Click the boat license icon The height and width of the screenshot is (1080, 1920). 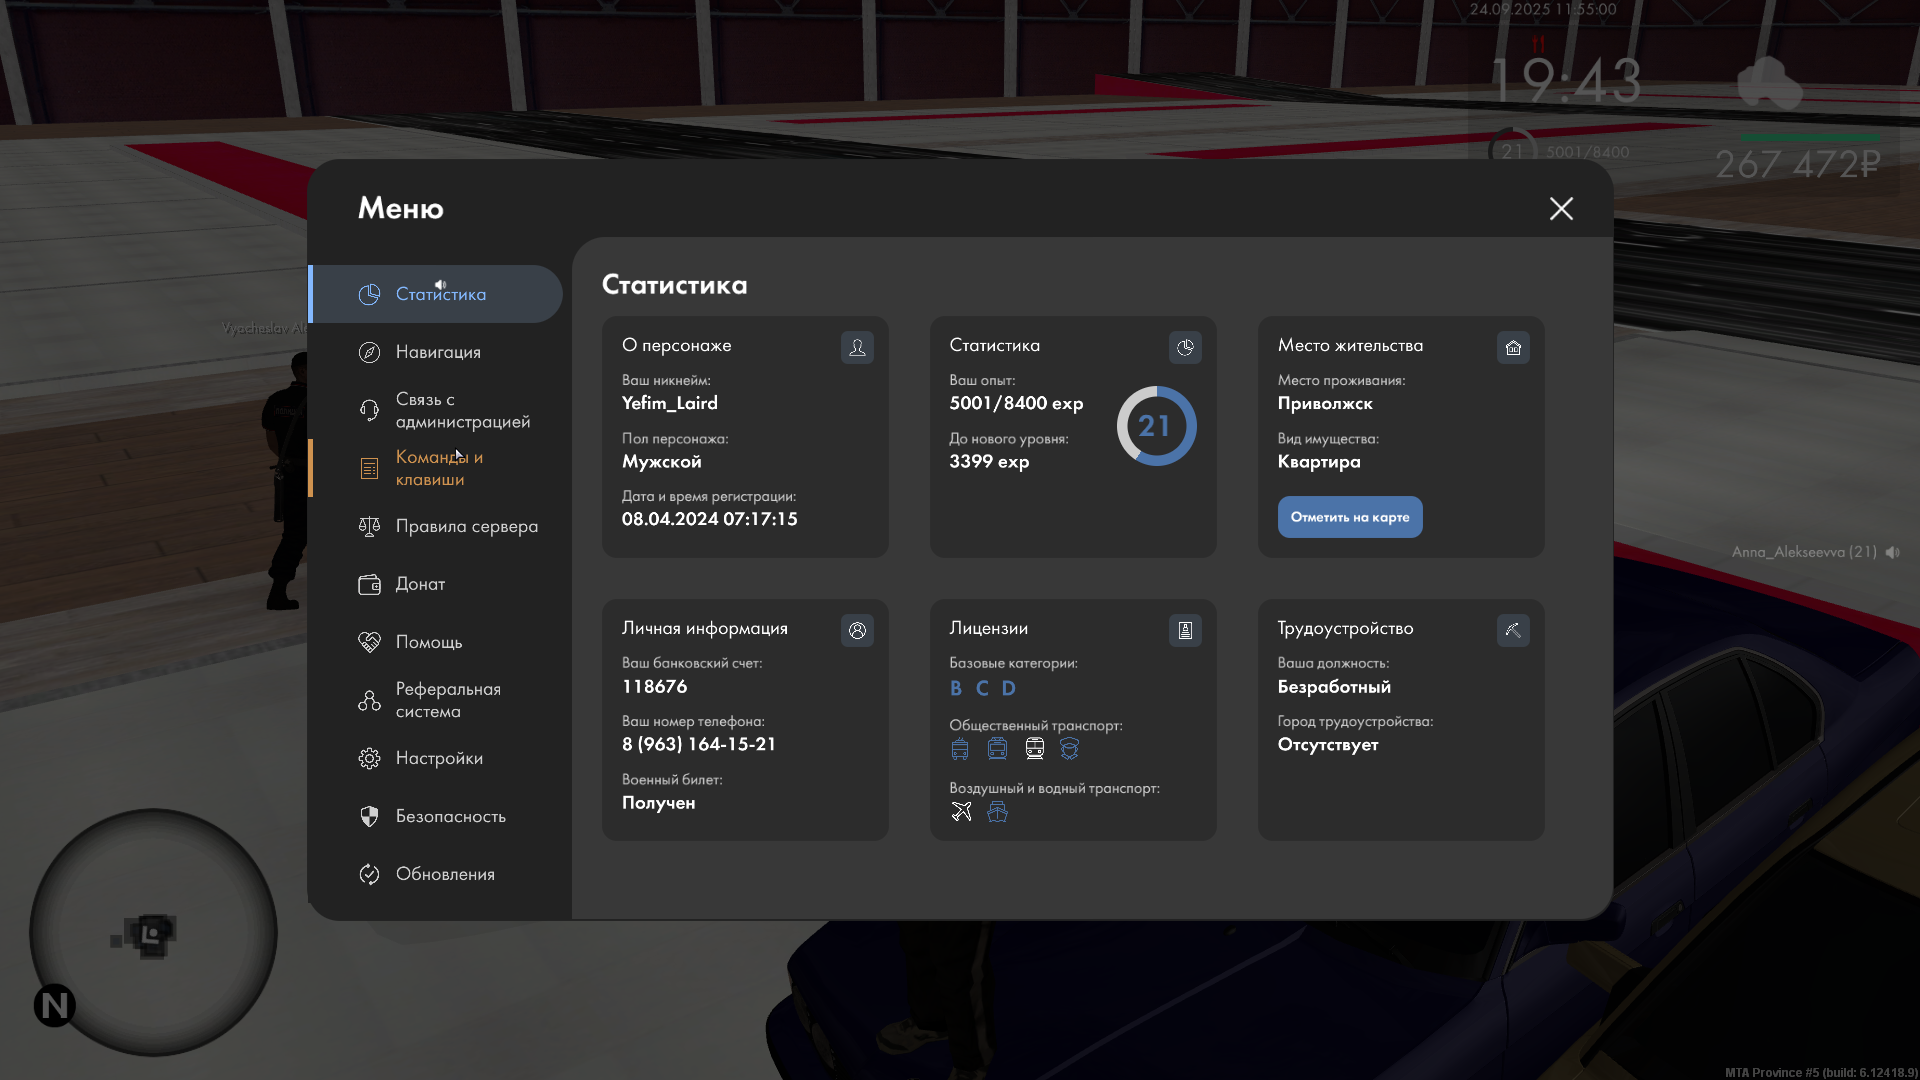tap(997, 811)
